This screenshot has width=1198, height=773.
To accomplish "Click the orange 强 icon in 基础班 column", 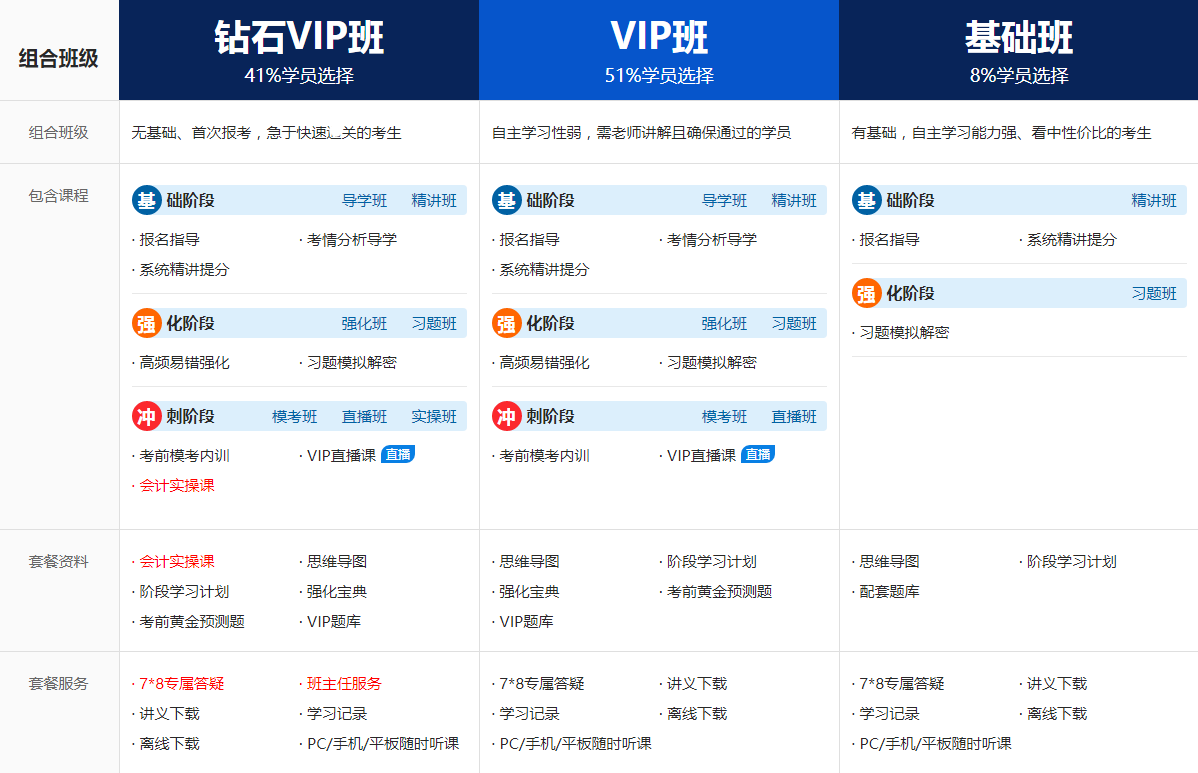I will [867, 293].
